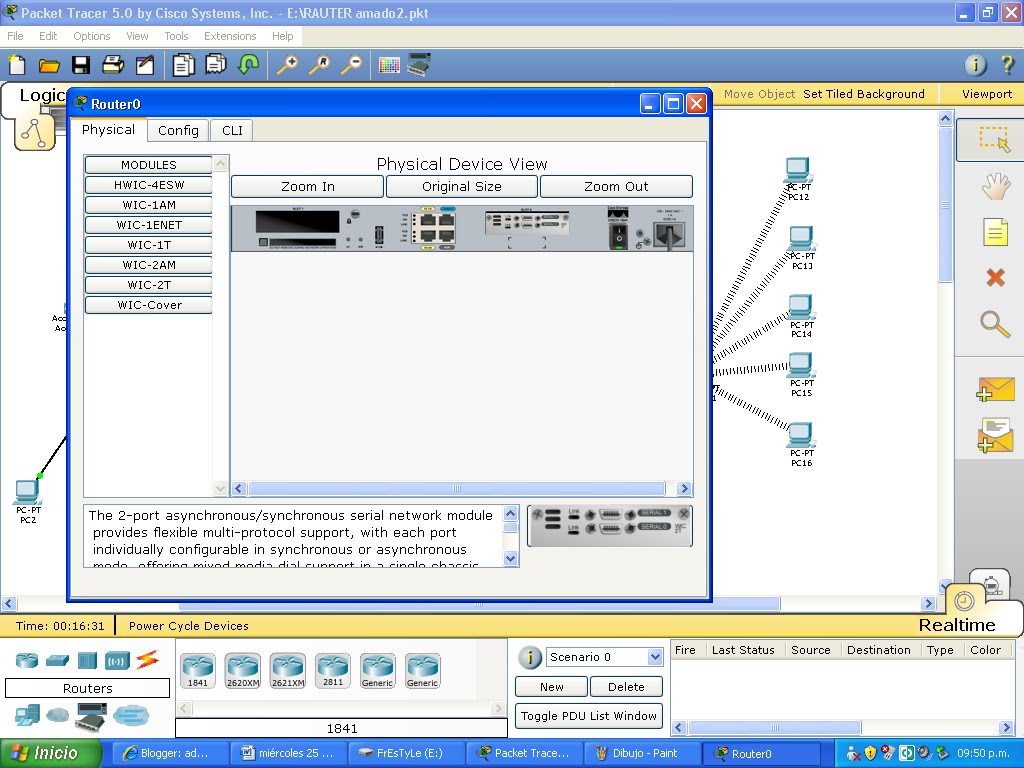Viewport: 1024px width, 768px height.
Task: Click the Zoom In magnifier in toolbar
Action: coord(287,65)
